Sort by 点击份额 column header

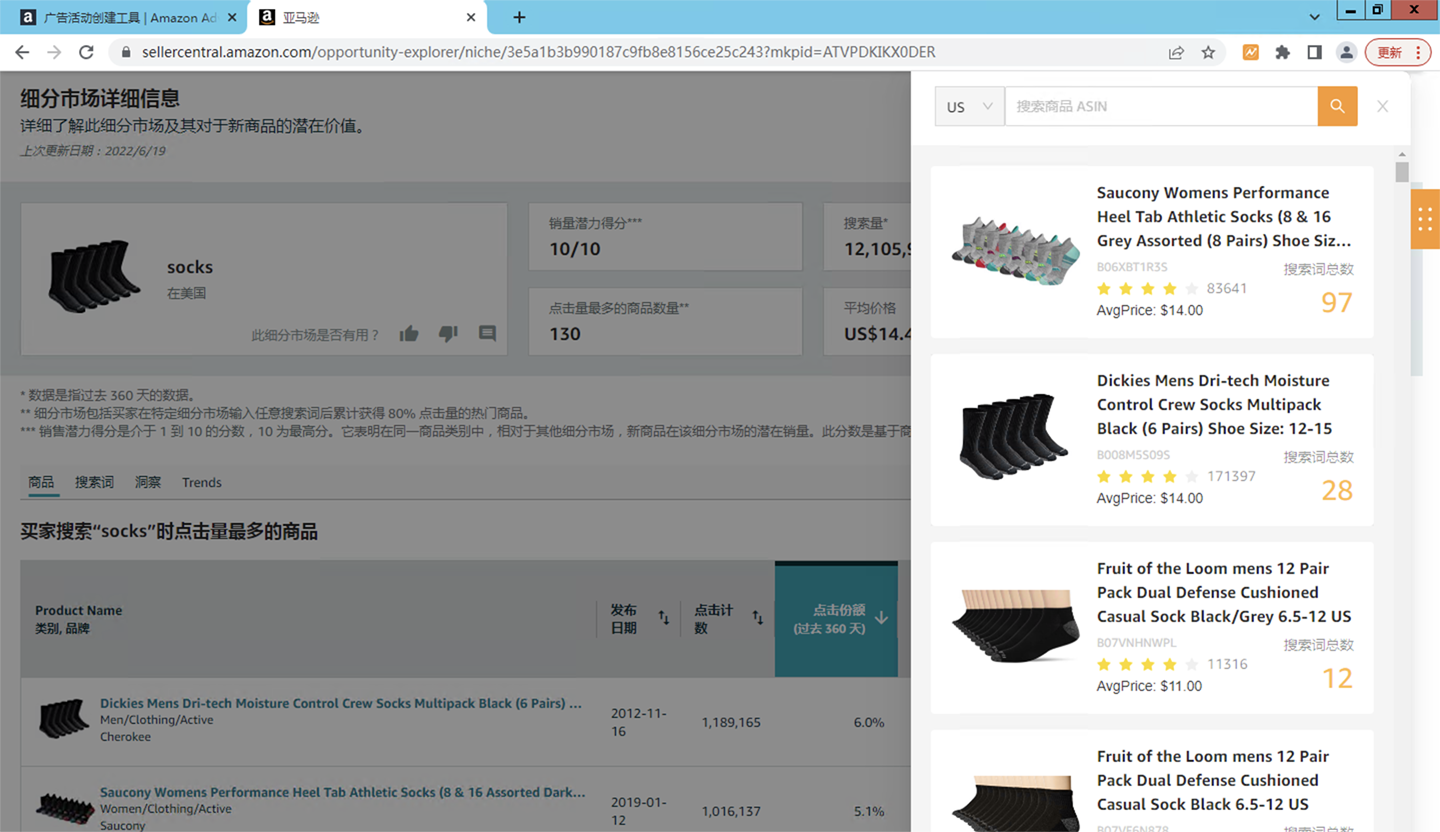point(836,619)
